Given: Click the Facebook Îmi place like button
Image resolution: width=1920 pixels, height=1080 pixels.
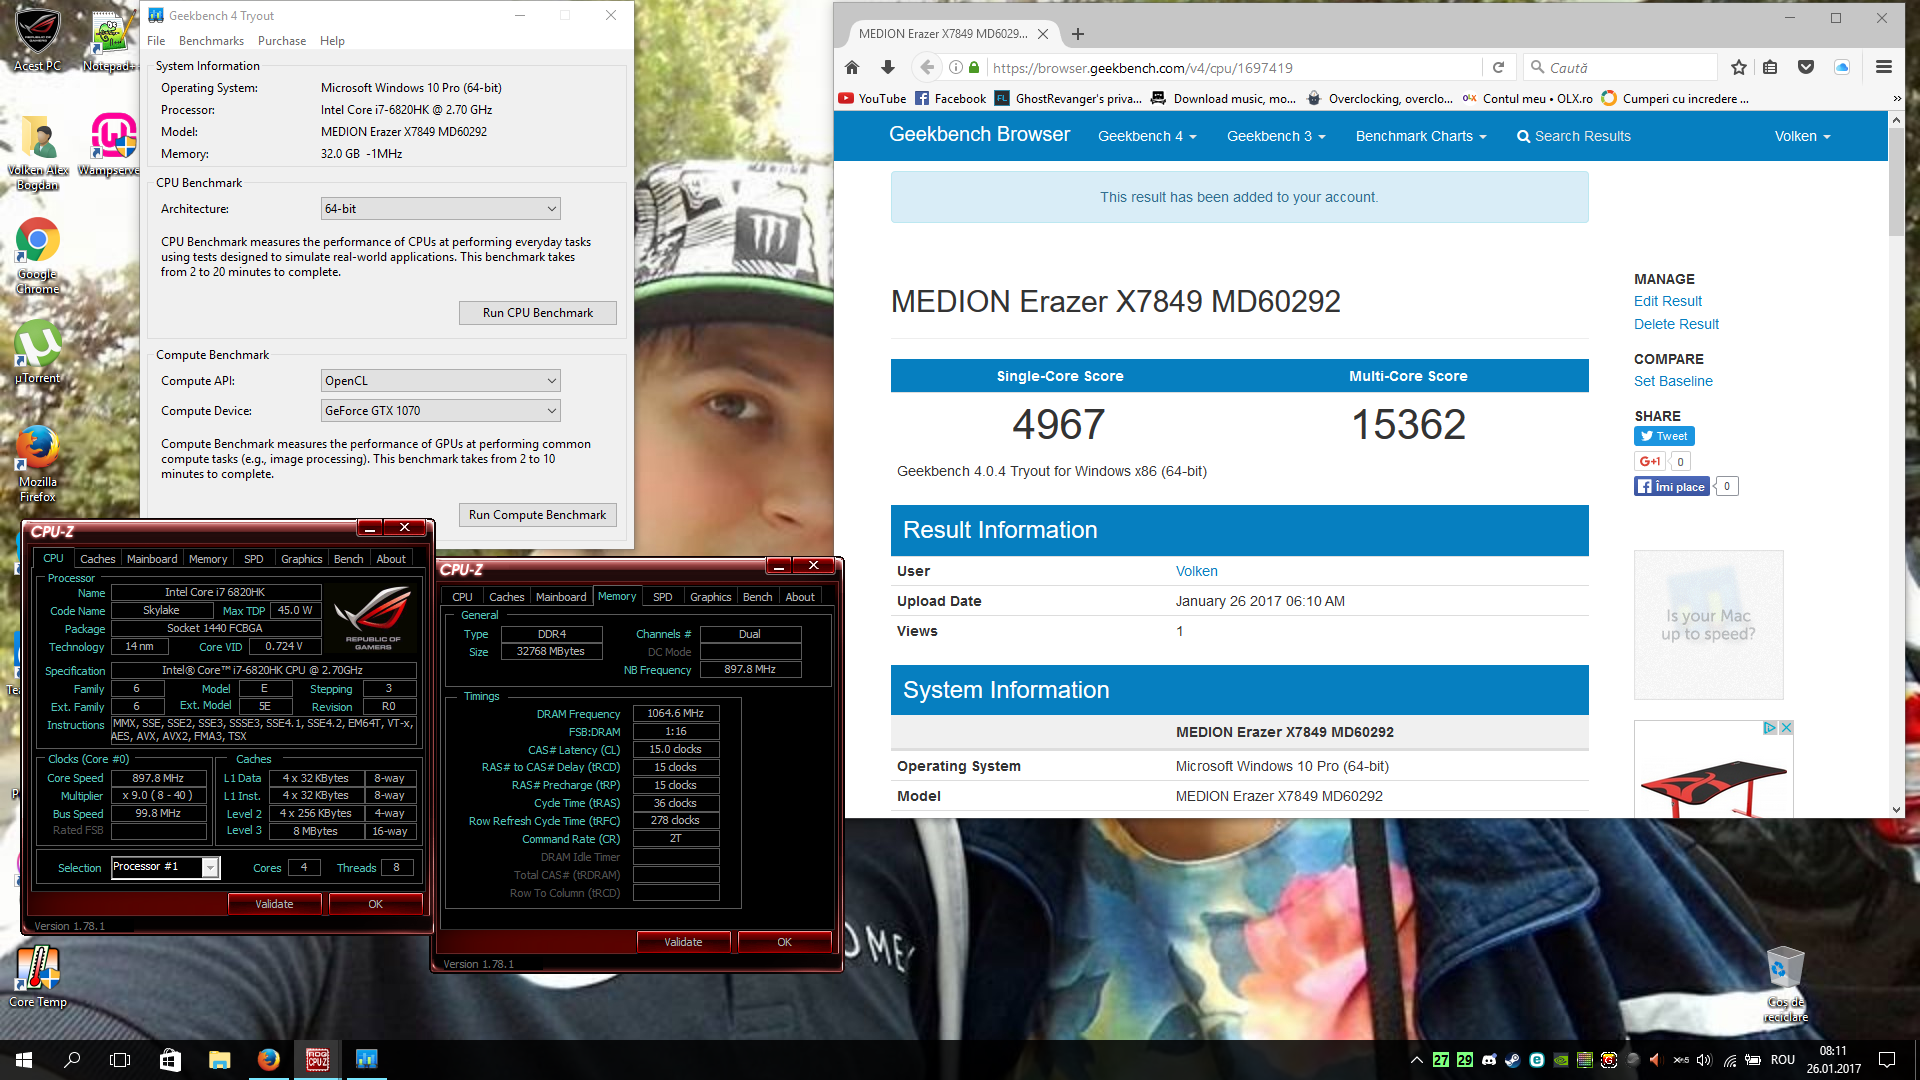Looking at the screenshot, I should (x=1672, y=487).
